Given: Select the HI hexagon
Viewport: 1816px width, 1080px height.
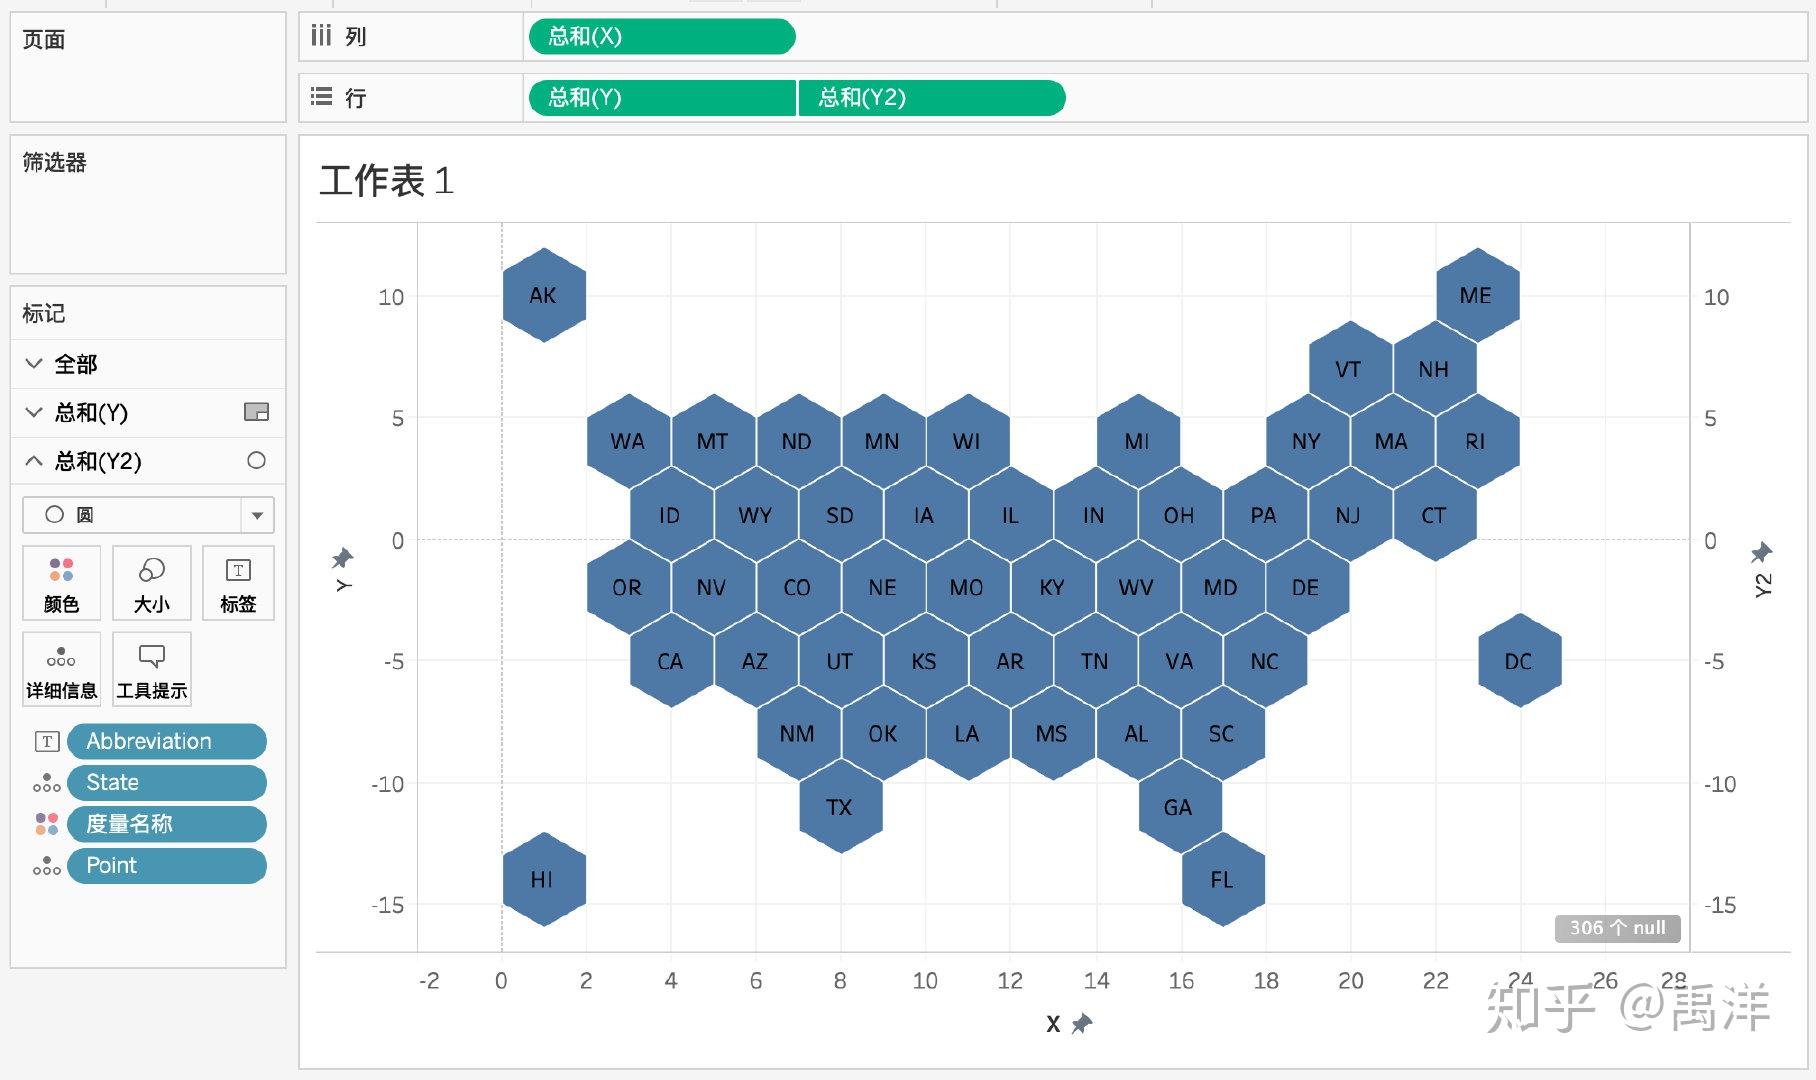Looking at the screenshot, I should point(543,879).
